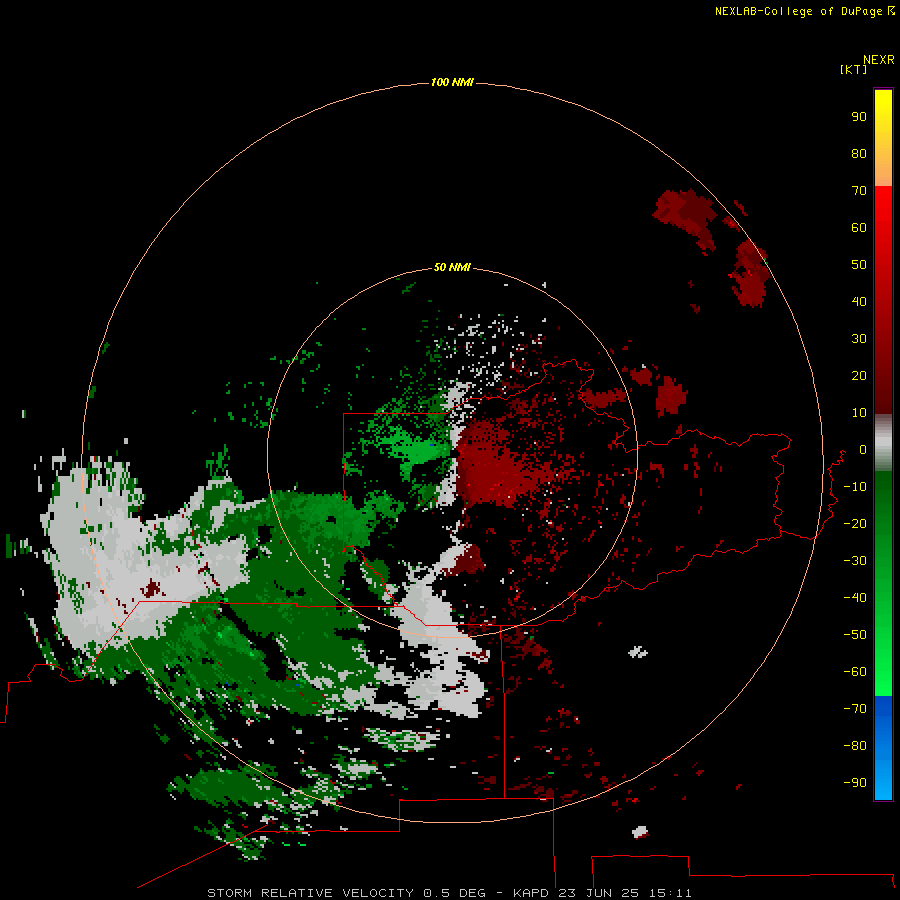Click the NEXR label above the color bar

879,59
